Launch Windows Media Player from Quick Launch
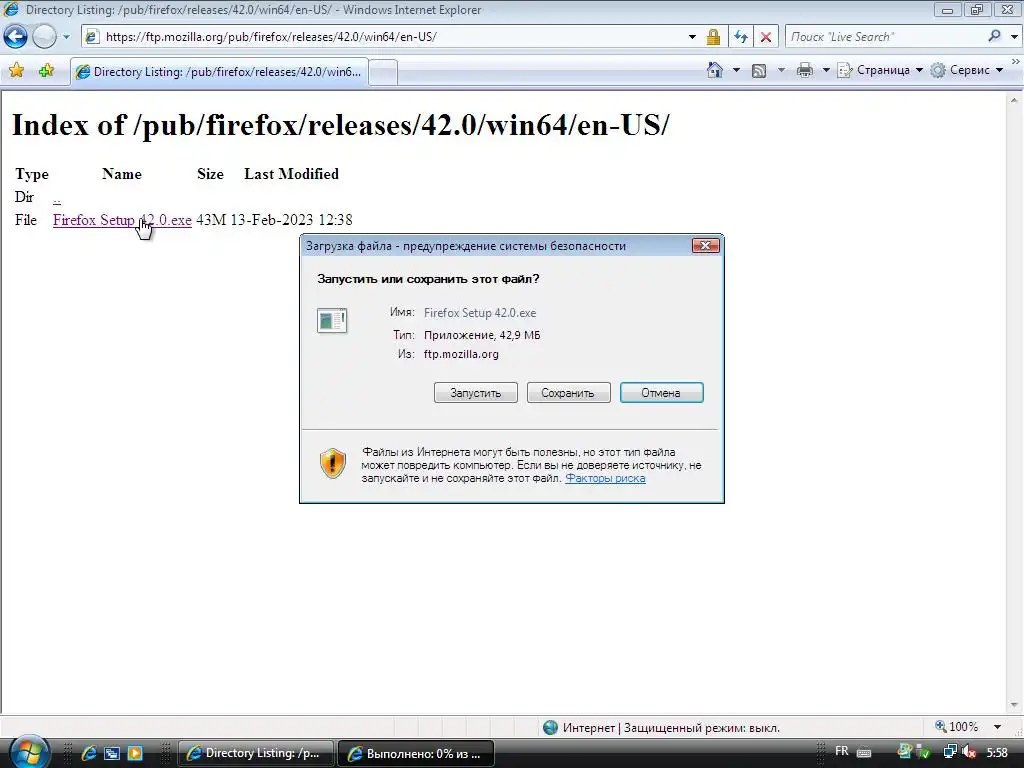The width and height of the screenshot is (1024, 768). [x=135, y=753]
